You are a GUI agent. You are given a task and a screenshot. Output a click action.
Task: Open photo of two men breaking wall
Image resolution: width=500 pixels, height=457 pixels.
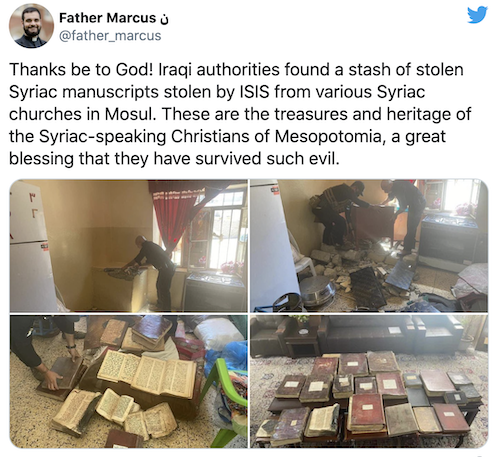pyautogui.click(x=369, y=246)
